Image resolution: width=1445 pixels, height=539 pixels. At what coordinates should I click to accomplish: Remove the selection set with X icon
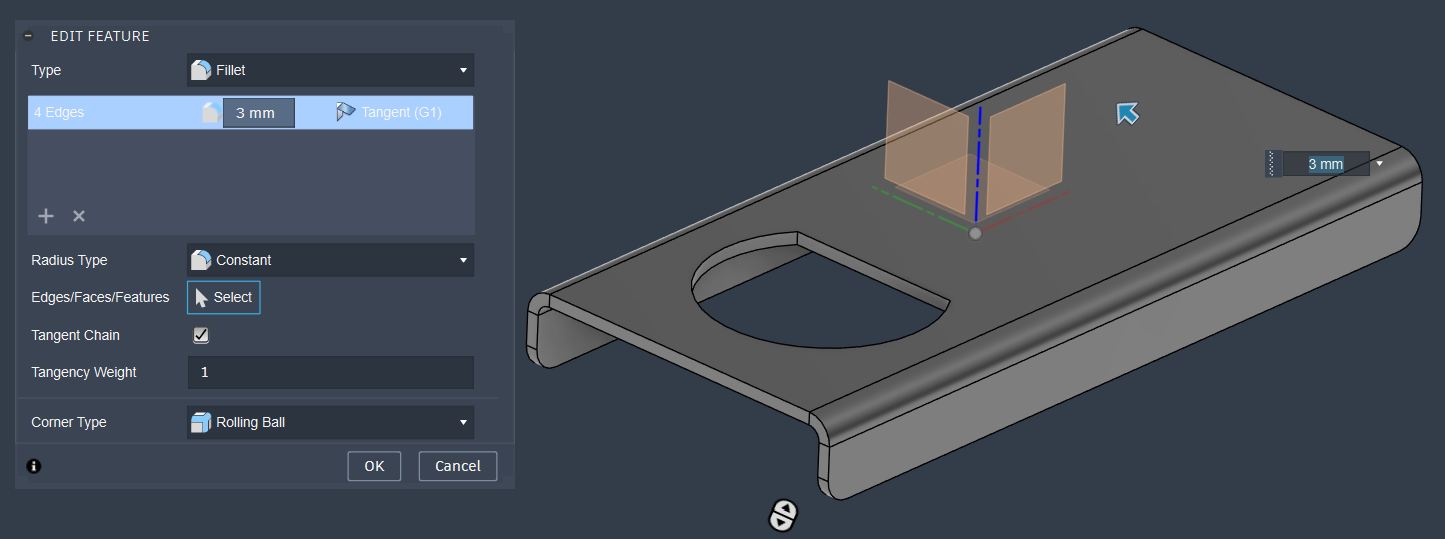pyautogui.click(x=79, y=216)
